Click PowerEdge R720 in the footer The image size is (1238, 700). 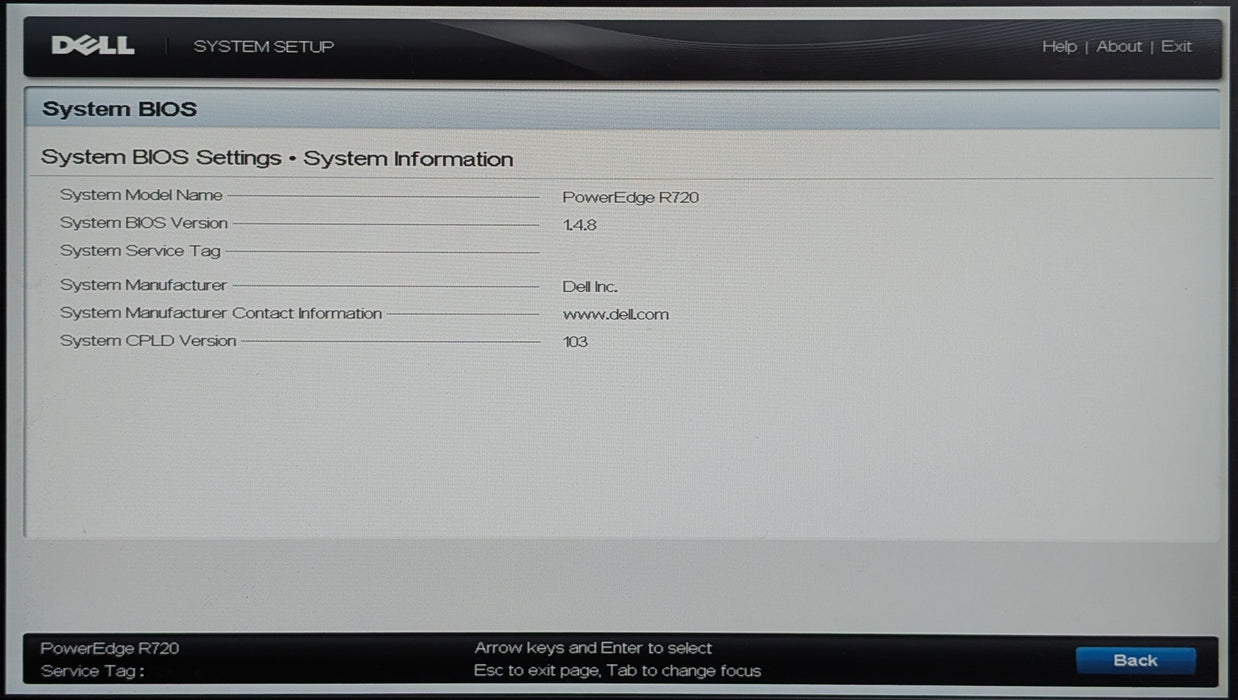110,648
